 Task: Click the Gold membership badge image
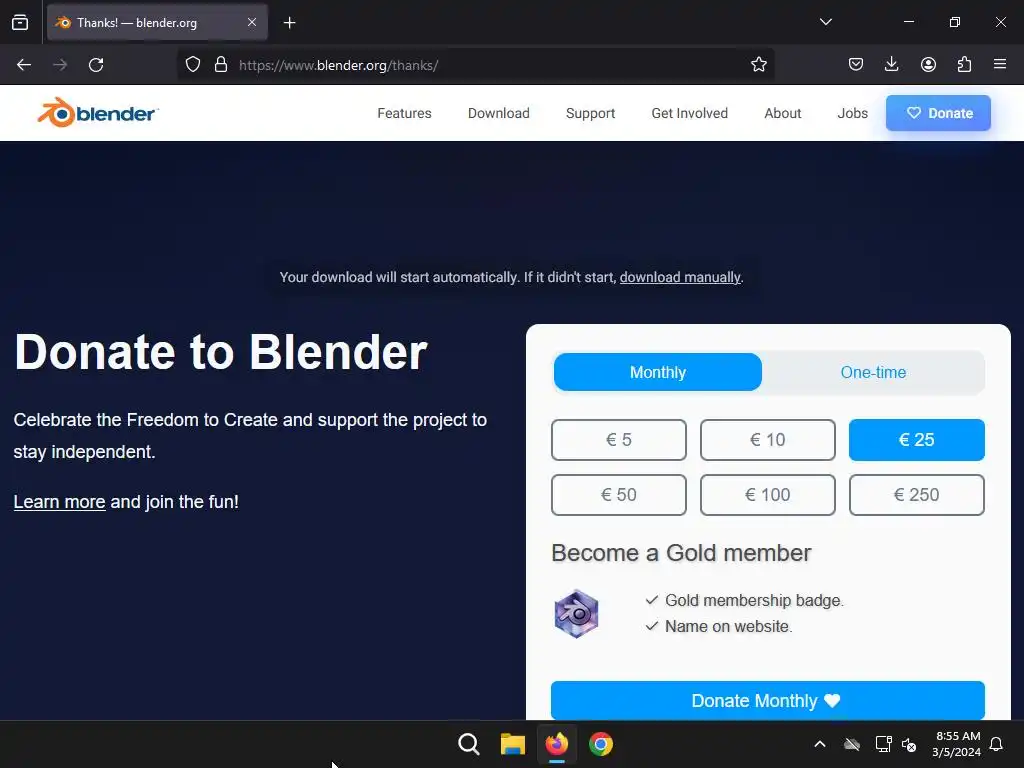[576, 614]
